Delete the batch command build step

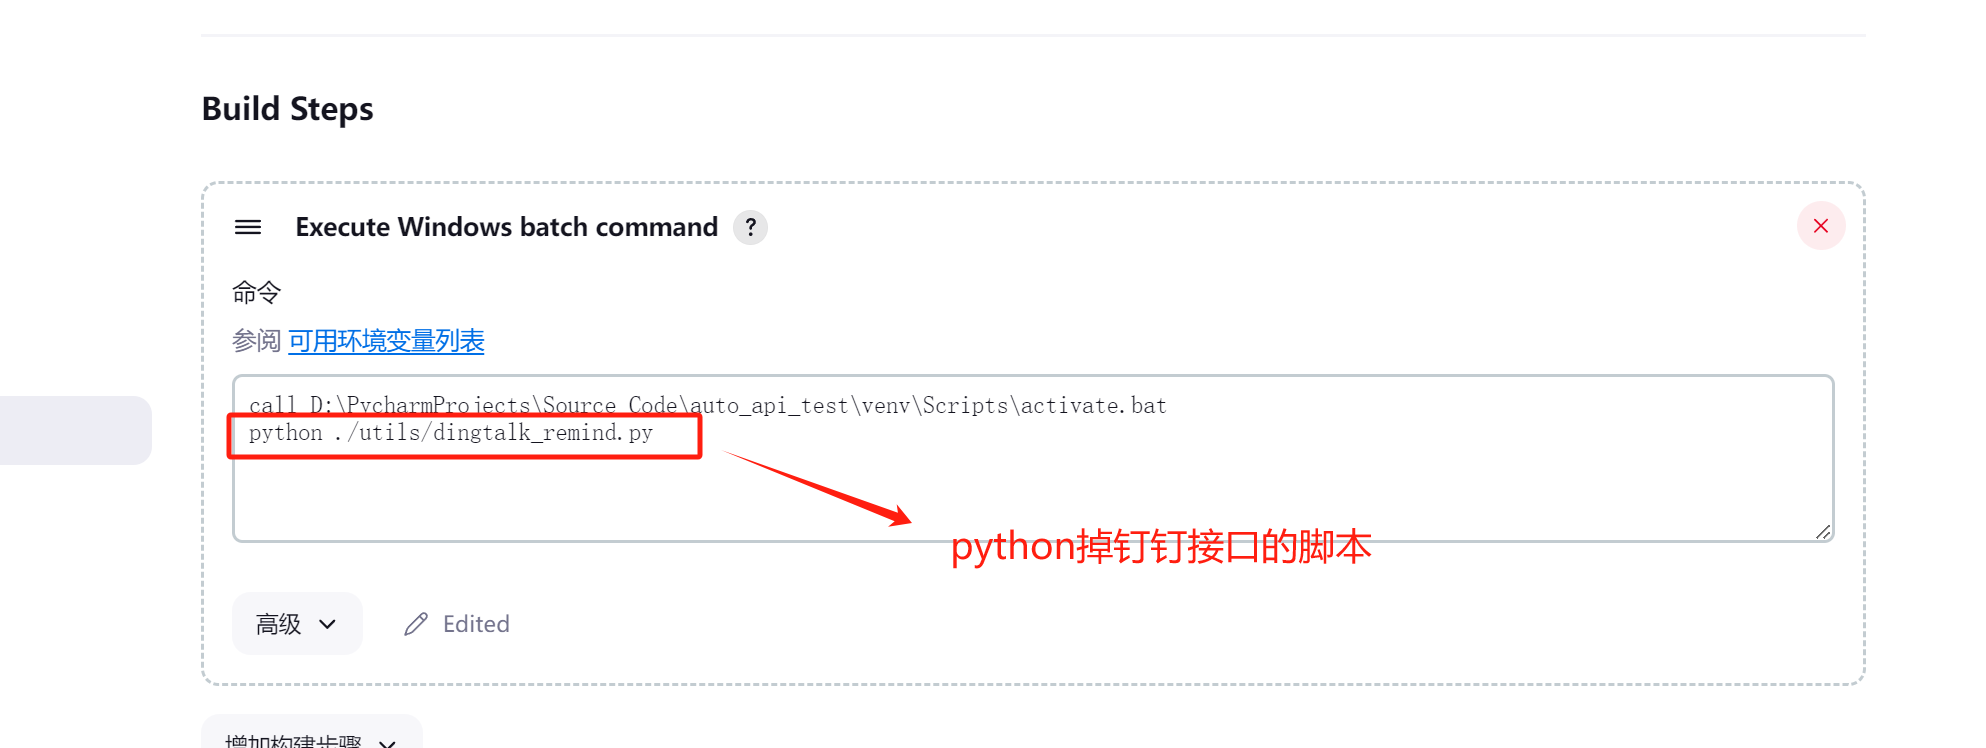(x=1820, y=226)
